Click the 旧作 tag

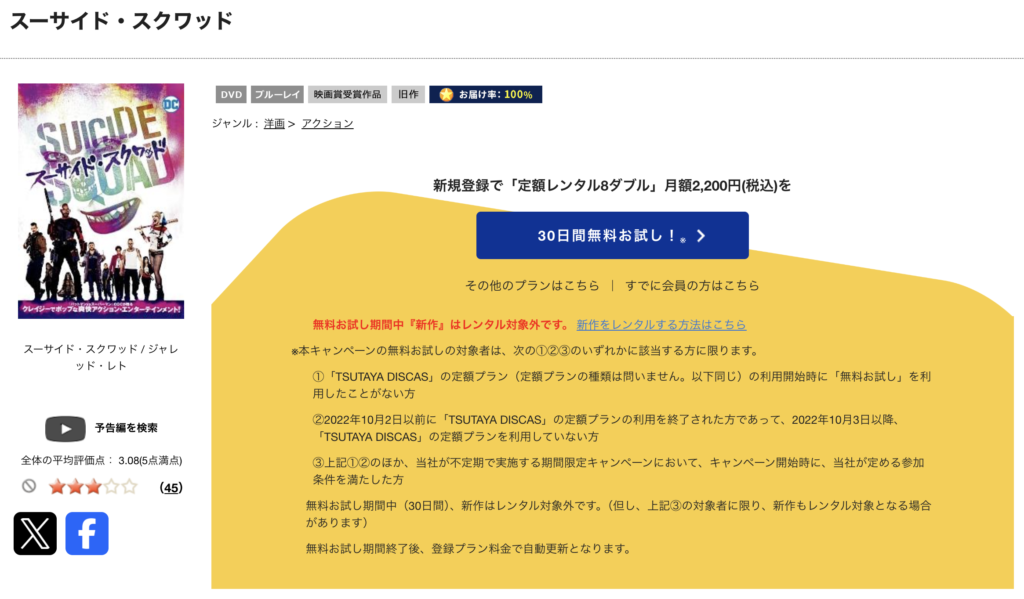coord(408,95)
